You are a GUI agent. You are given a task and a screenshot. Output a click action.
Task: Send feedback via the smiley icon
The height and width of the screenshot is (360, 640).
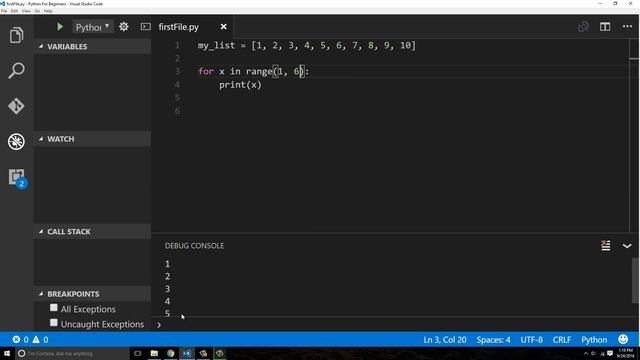tap(623, 339)
